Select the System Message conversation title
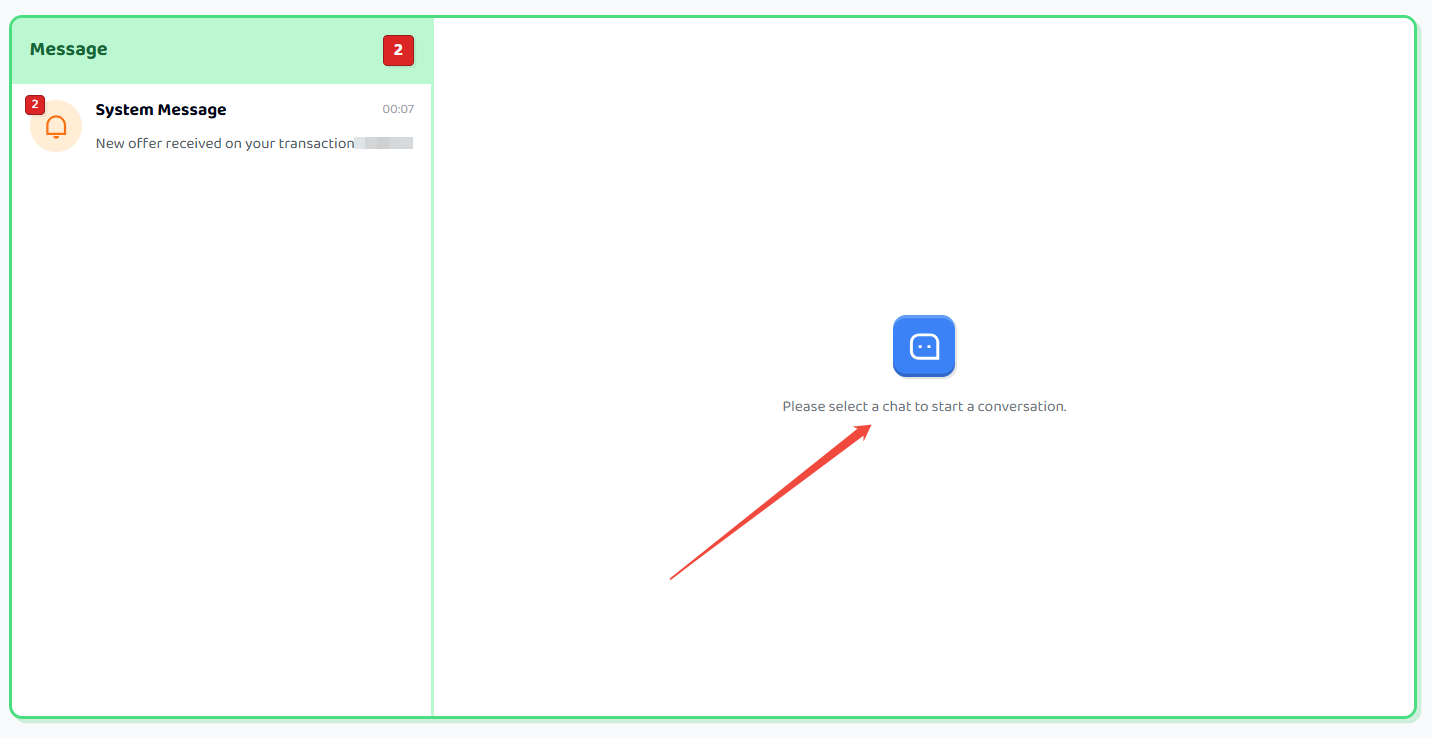This screenshot has width=1432, height=738. [x=161, y=110]
